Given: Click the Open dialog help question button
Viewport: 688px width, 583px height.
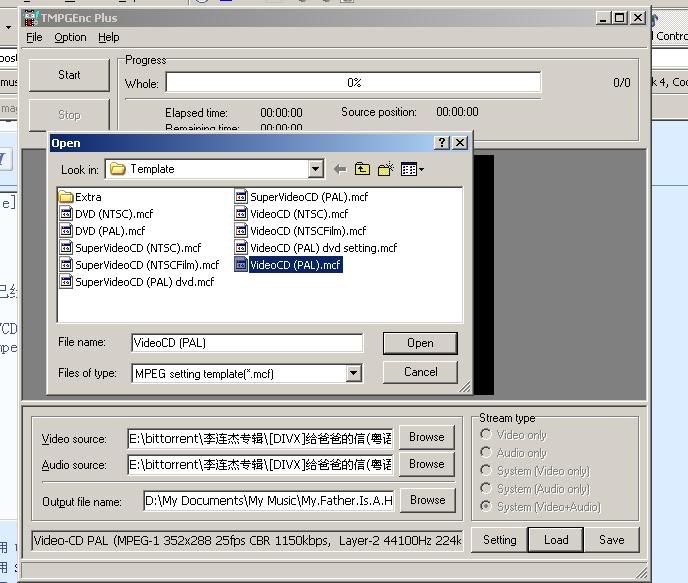Looking at the screenshot, I should click(441, 143).
